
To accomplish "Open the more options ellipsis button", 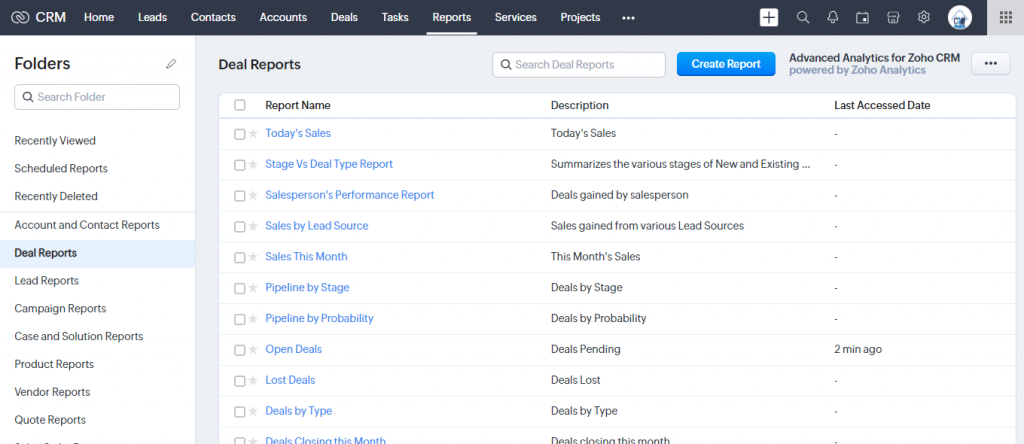I will point(991,64).
